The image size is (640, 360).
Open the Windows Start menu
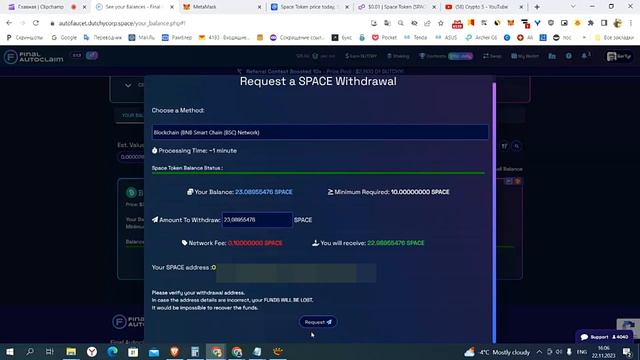[9, 351]
